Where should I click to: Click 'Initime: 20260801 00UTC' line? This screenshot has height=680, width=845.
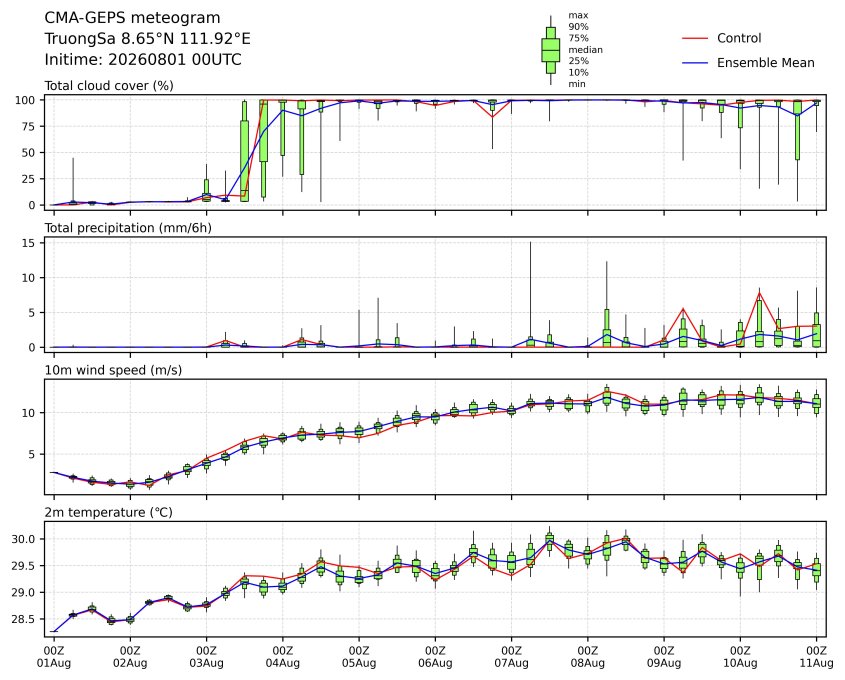coord(143,59)
